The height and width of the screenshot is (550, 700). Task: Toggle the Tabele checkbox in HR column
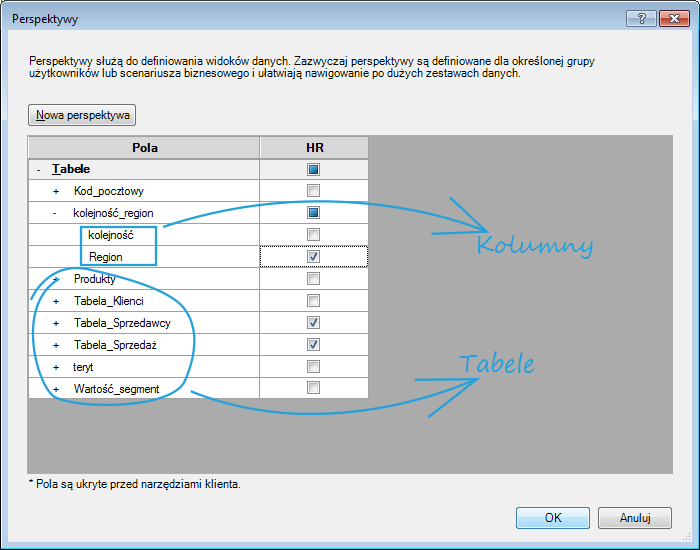click(314, 170)
